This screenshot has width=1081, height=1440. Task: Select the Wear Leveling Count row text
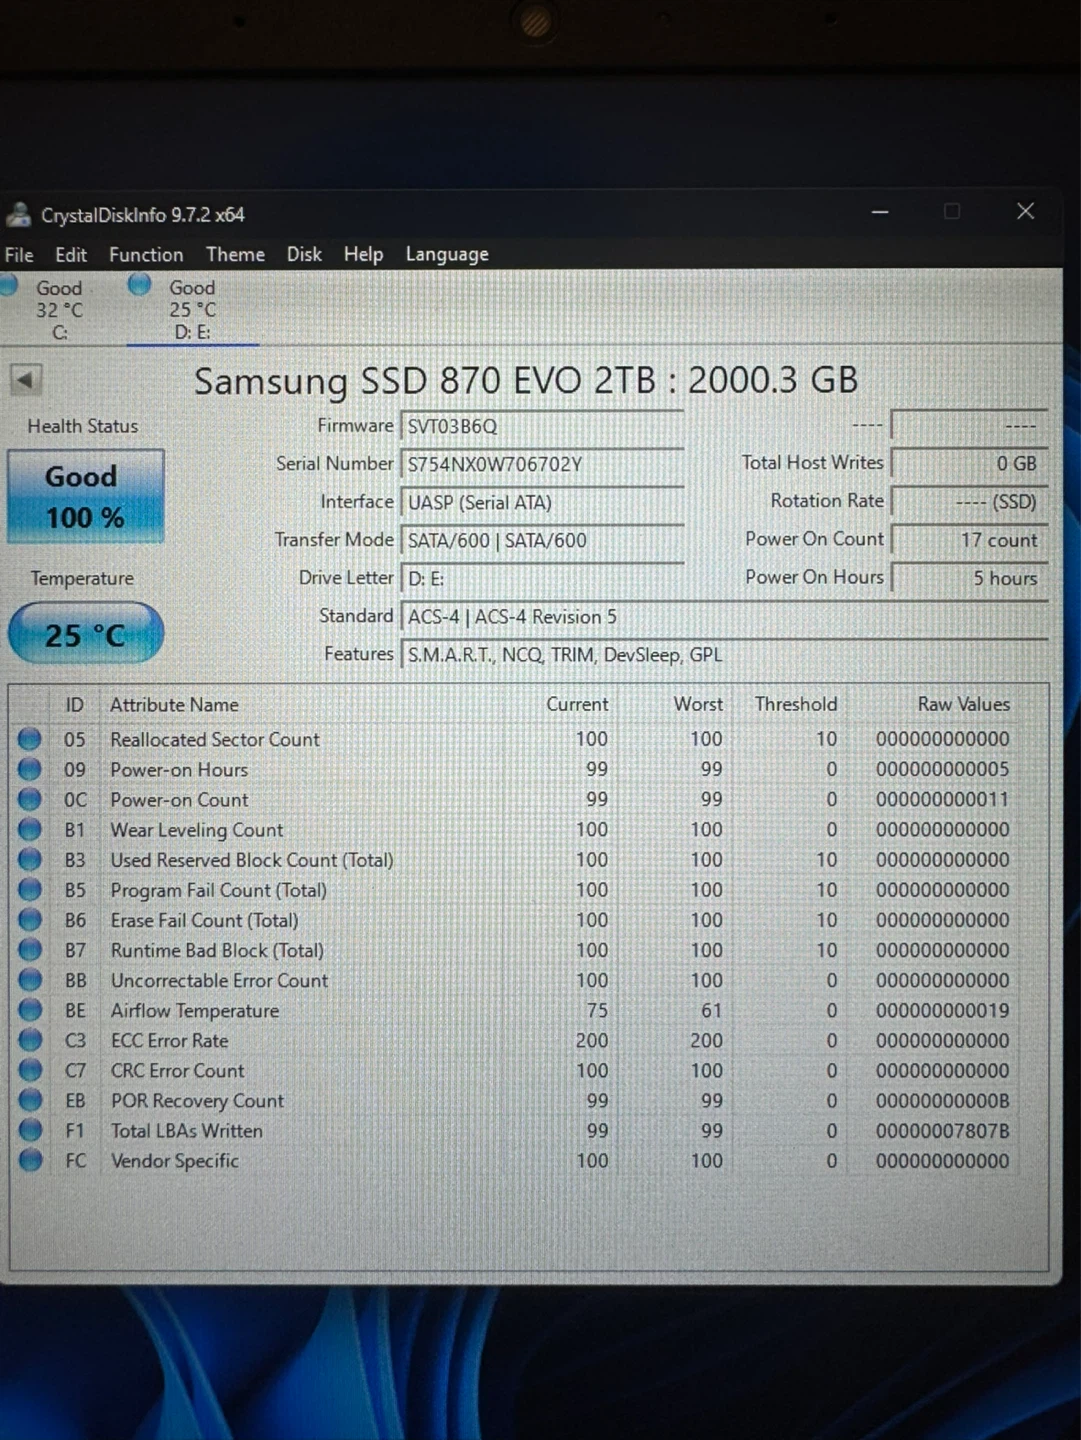(x=197, y=830)
